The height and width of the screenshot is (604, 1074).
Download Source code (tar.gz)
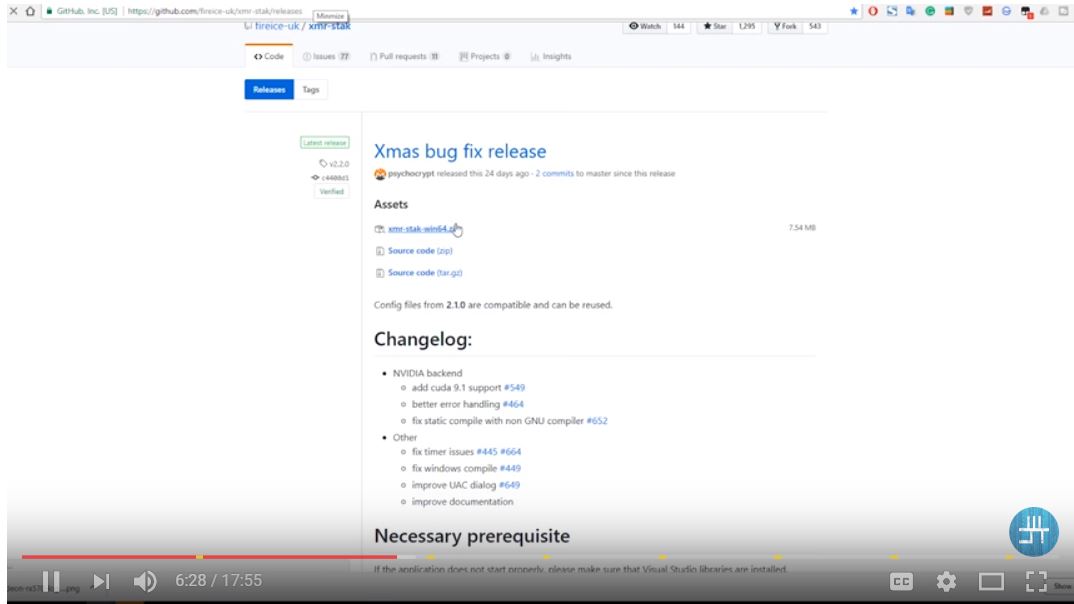tap(425, 273)
